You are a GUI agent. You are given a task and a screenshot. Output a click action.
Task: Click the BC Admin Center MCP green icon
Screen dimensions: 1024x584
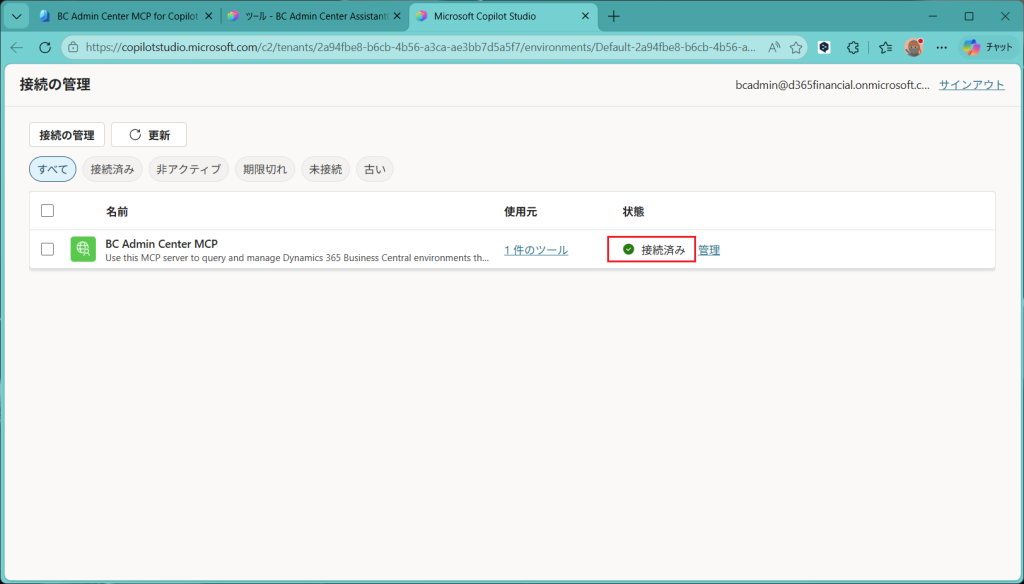(x=83, y=249)
